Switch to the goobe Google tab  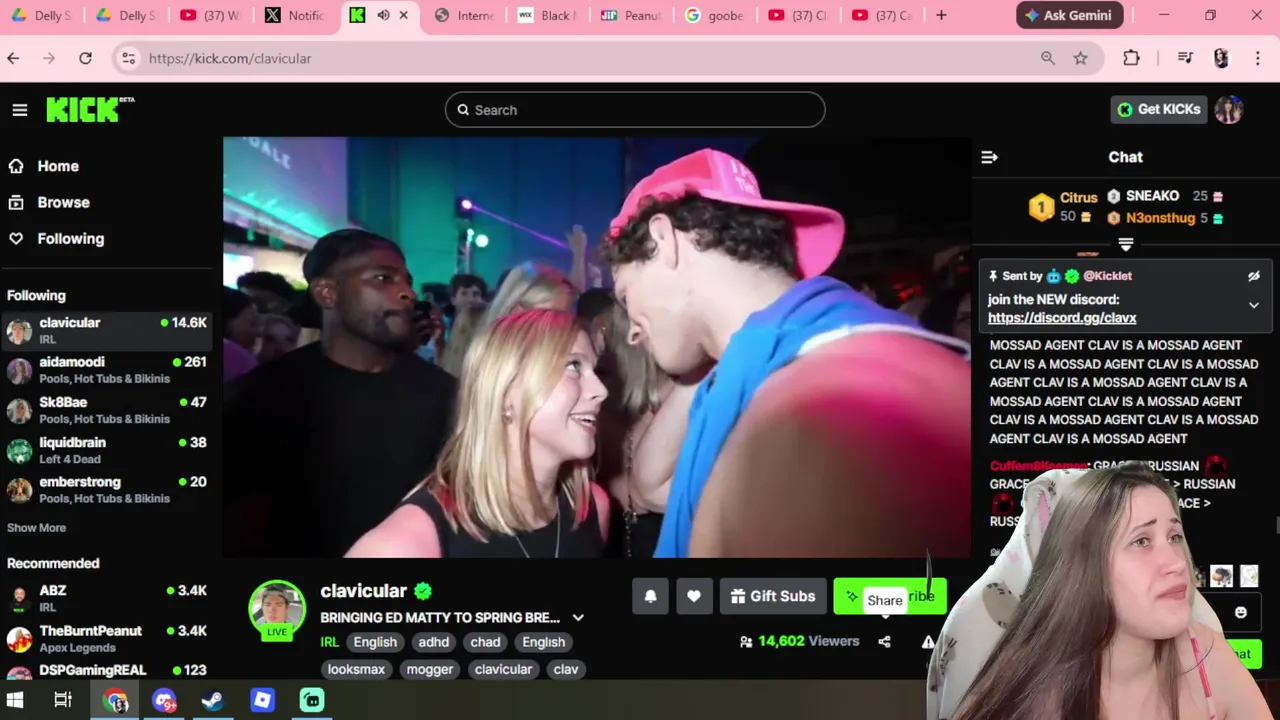(716, 15)
